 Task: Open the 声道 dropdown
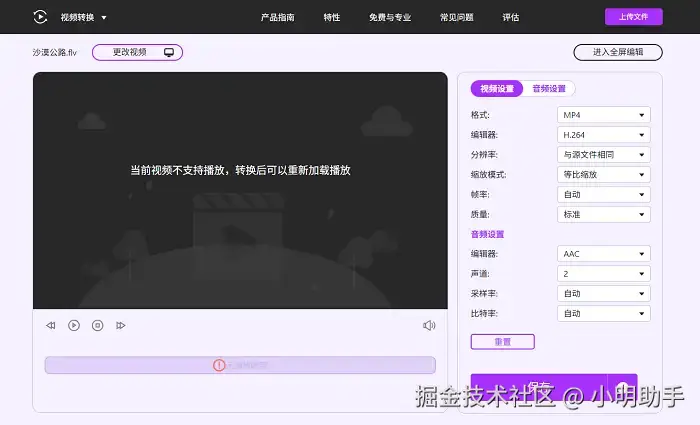pyautogui.click(x=604, y=274)
